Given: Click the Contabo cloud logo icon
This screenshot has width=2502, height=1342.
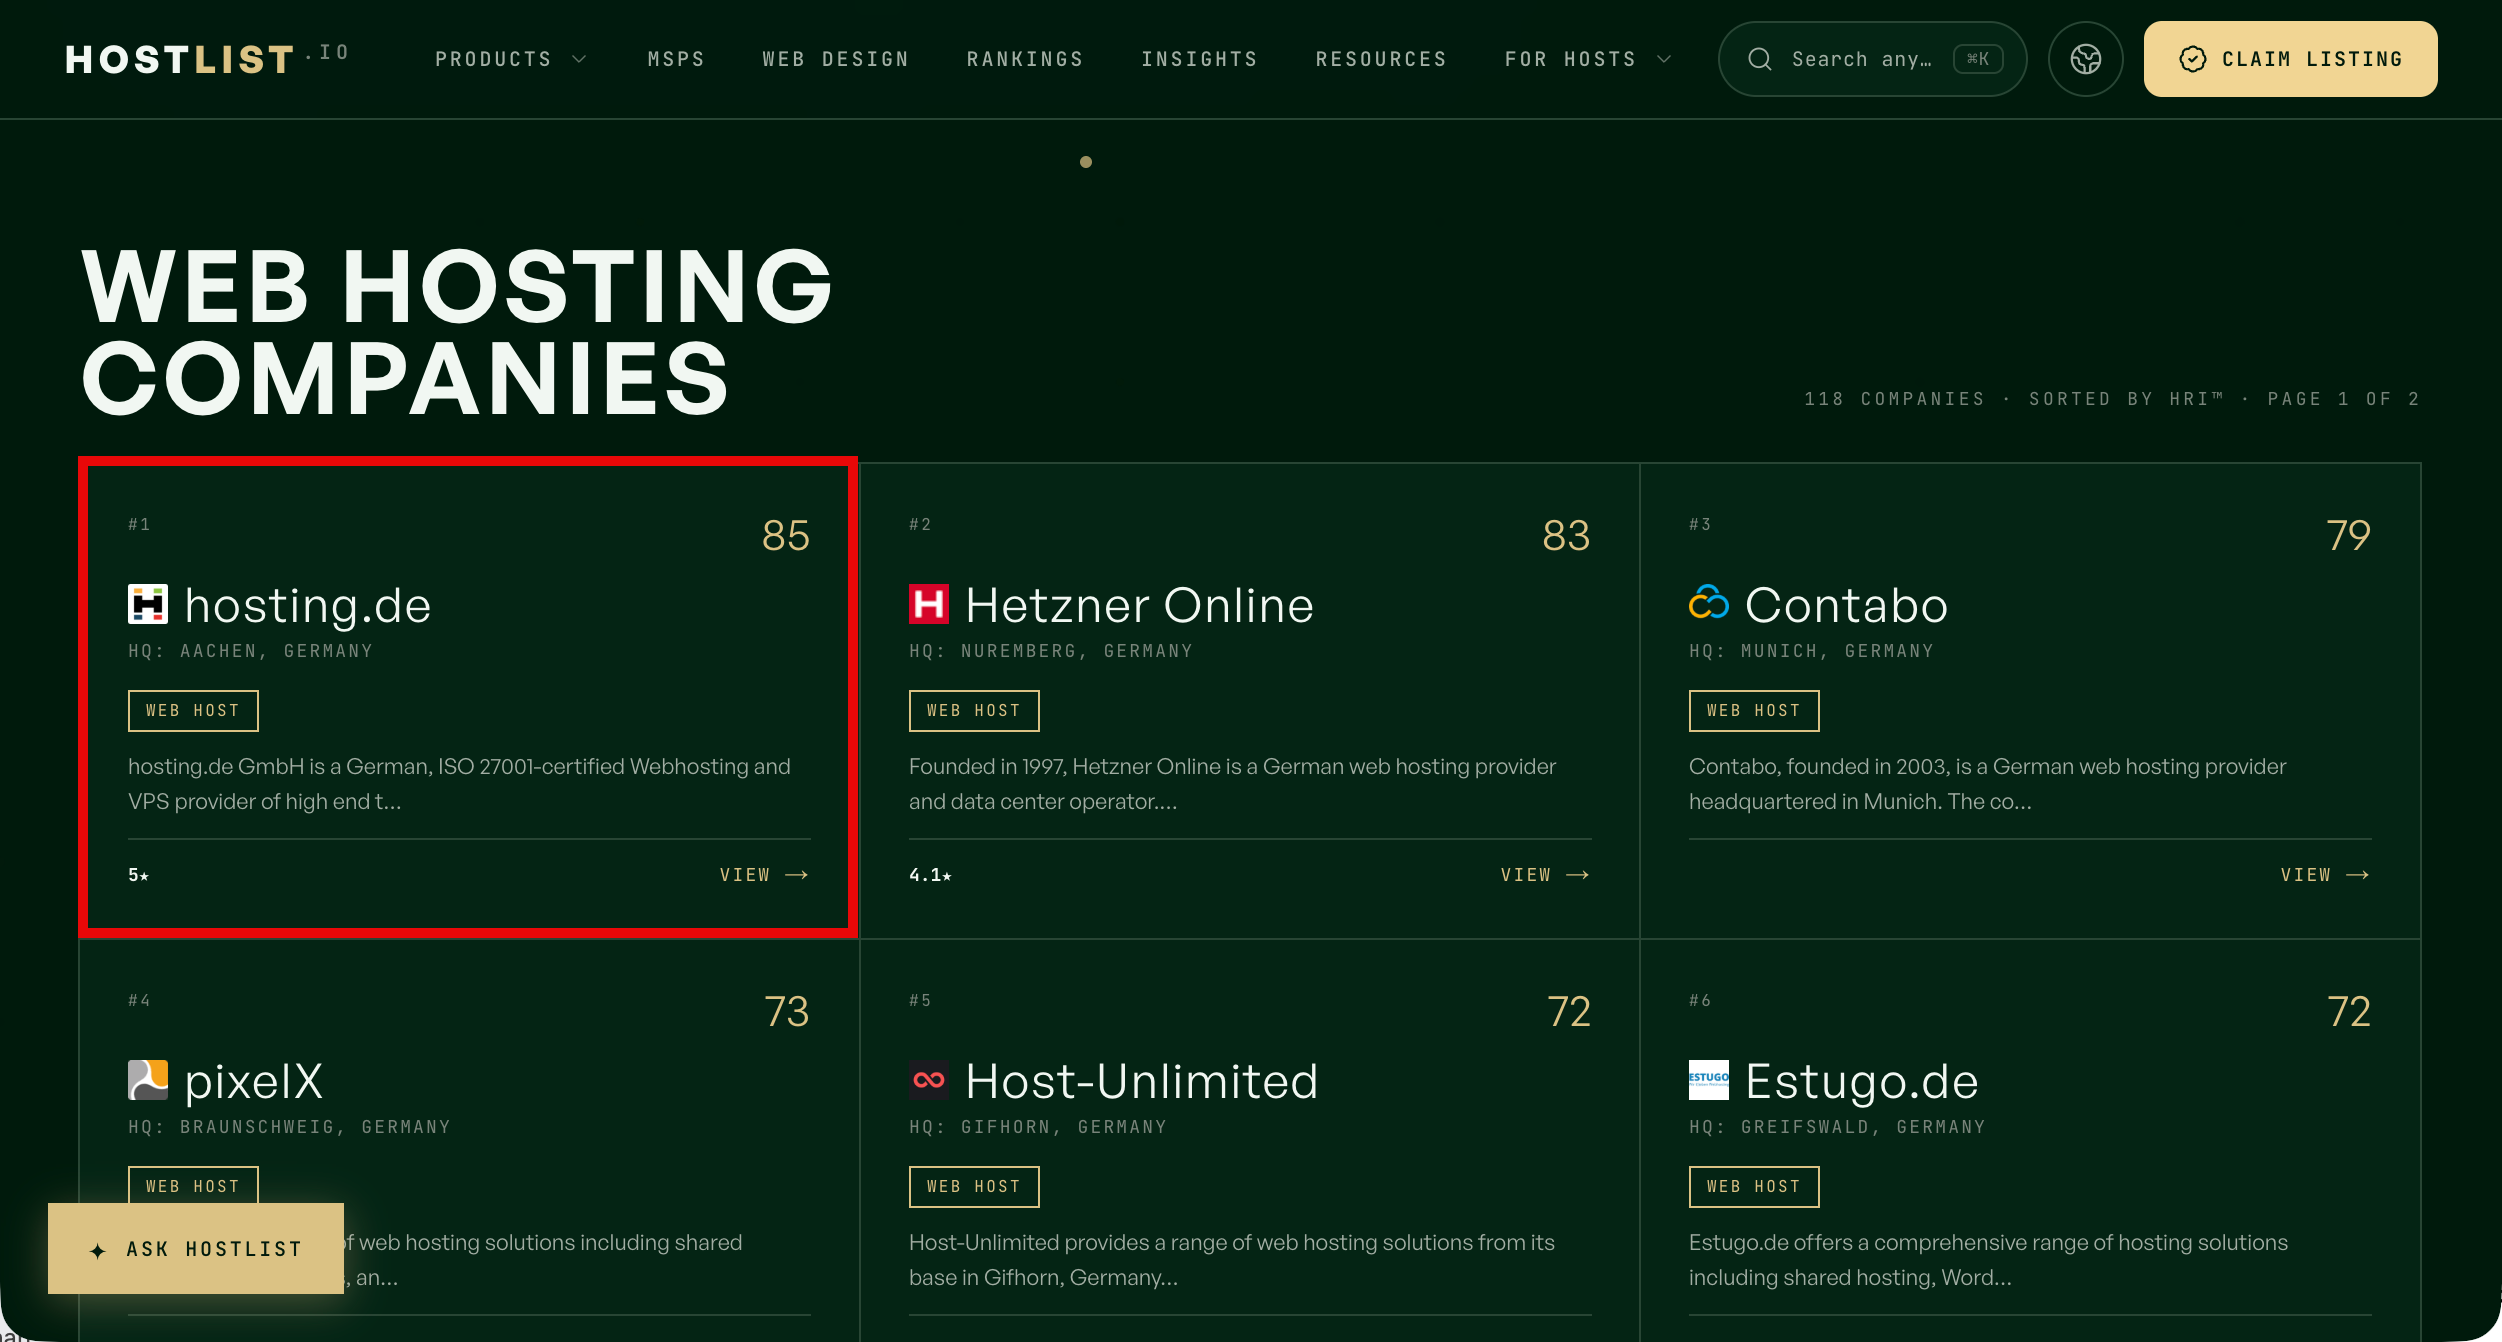Looking at the screenshot, I should click(1709, 603).
